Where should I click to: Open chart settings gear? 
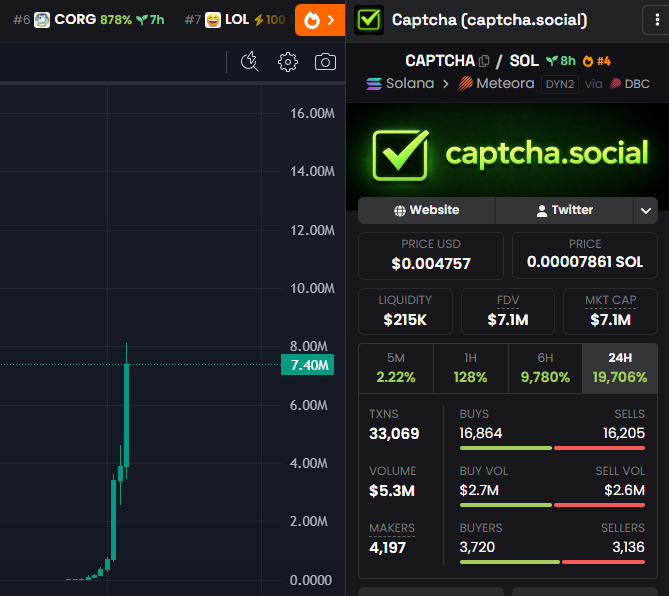(x=288, y=62)
